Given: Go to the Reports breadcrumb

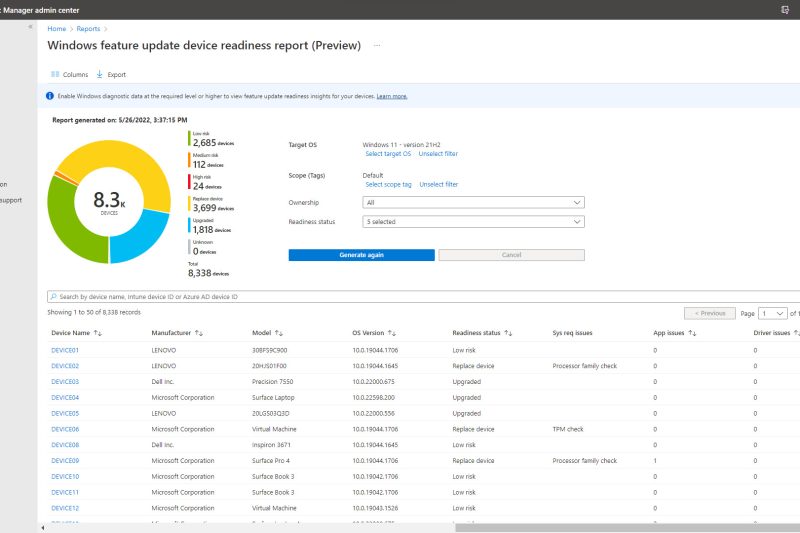Looking at the screenshot, I should tap(88, 29).
